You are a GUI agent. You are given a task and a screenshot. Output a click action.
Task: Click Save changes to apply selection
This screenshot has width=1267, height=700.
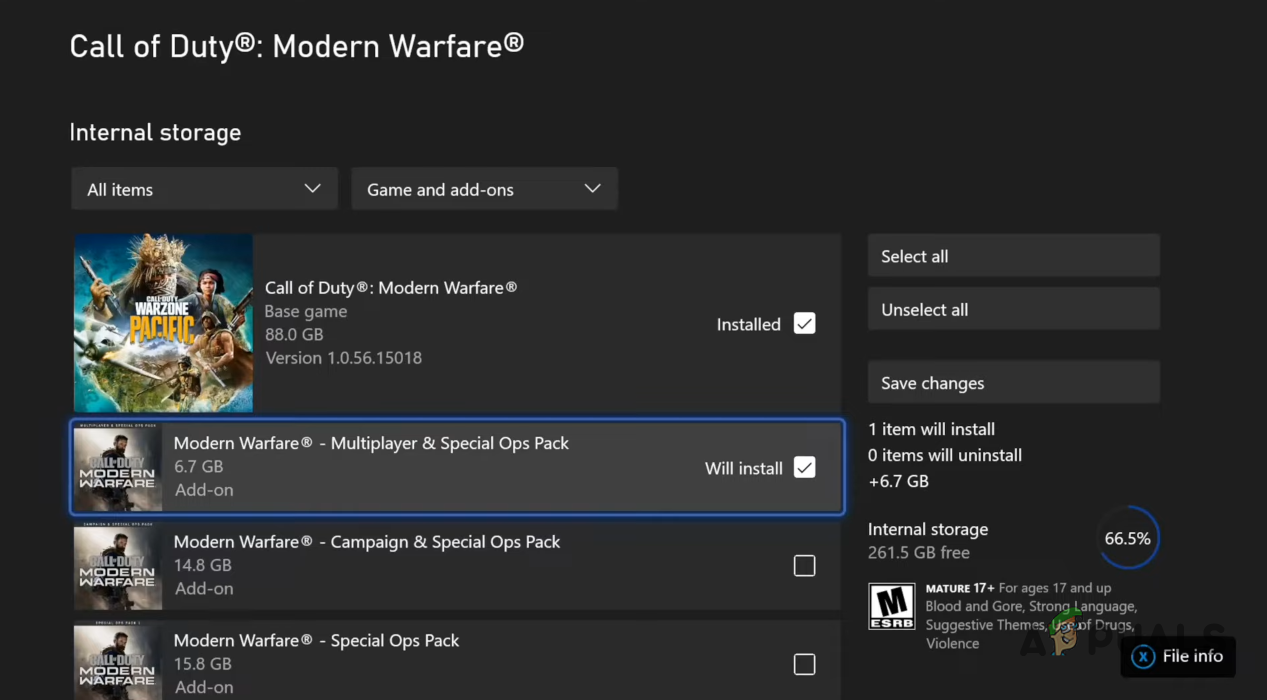point(1013,383)
